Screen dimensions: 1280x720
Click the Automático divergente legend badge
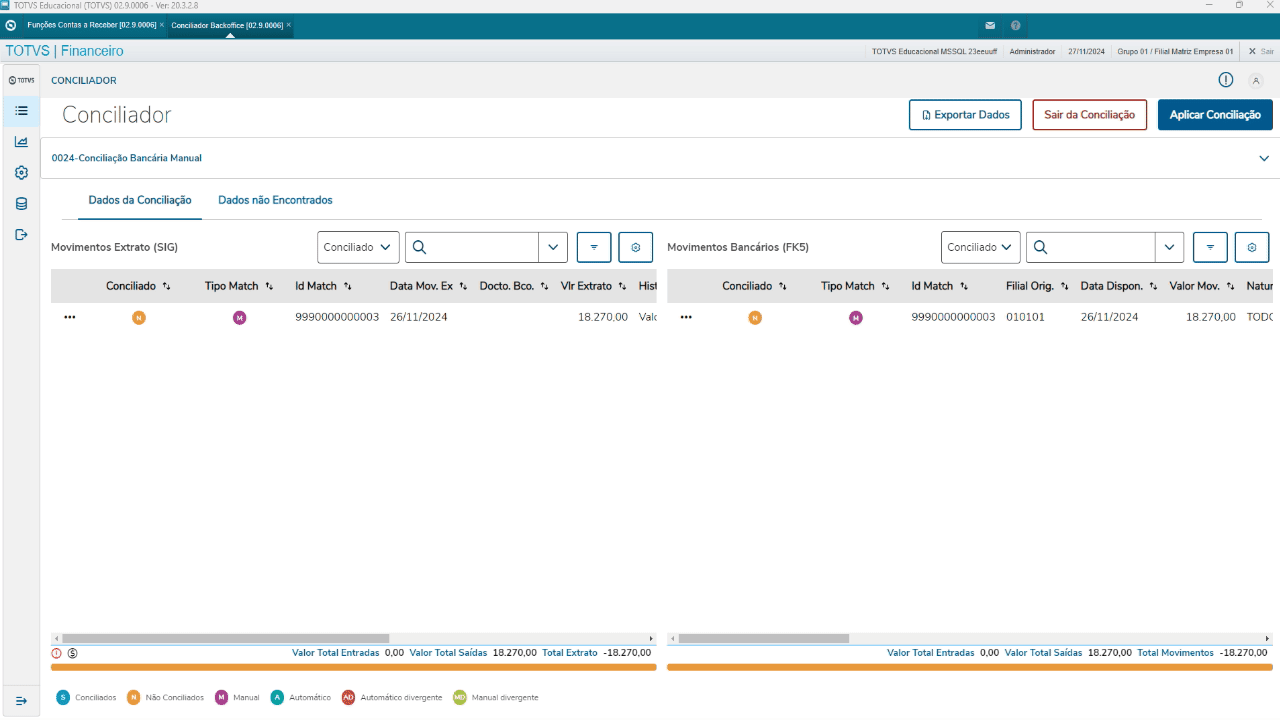click(x=348, y=697)
